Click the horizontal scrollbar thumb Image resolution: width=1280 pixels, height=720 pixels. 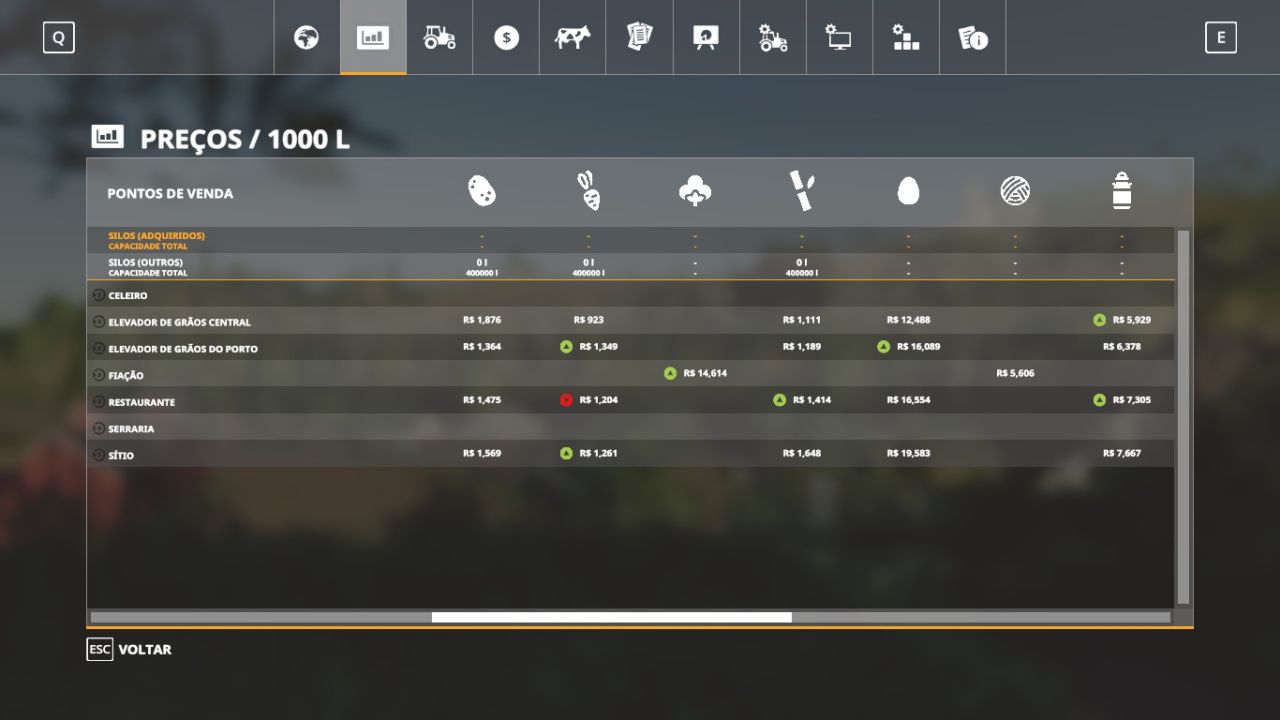pos(611,617)
